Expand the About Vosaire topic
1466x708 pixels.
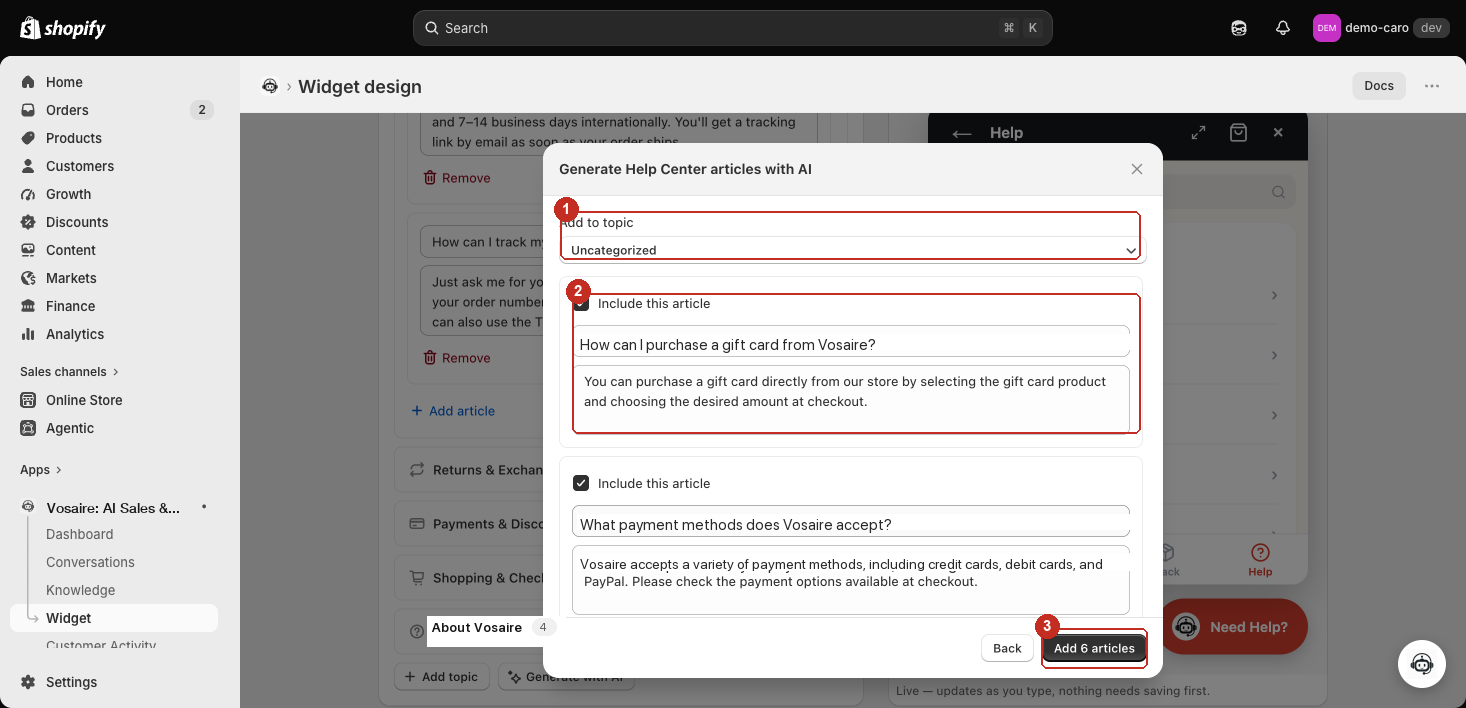(x=477, y=628)
